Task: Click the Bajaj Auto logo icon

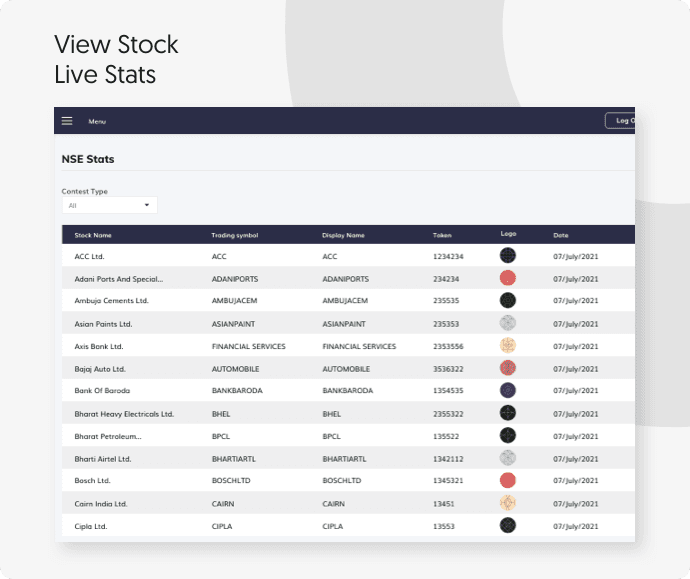Action: tap(508, 368)
